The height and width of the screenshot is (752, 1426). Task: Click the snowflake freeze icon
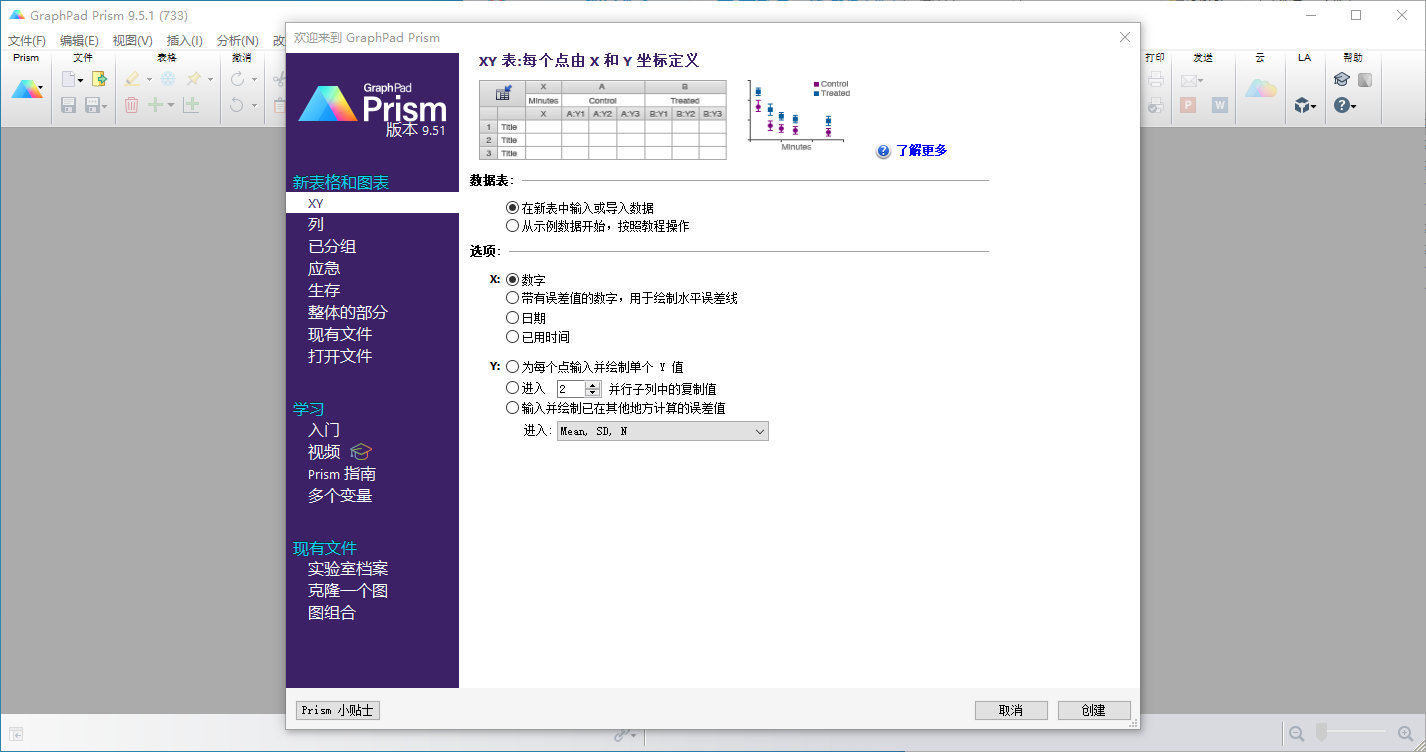[168, 79]
